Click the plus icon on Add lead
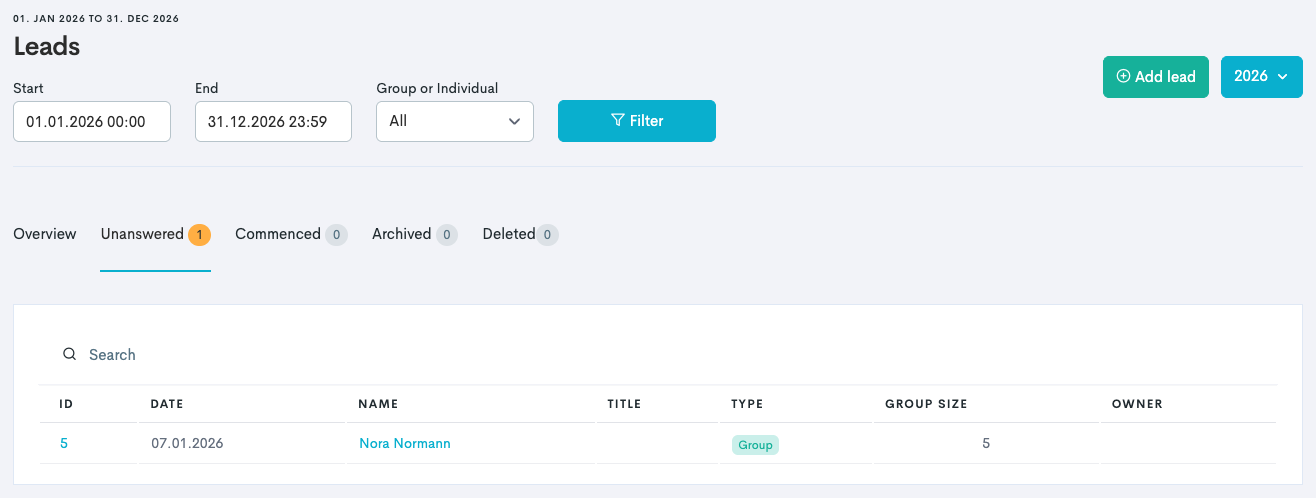The height and width of the screenshot is (498, 1316). coord(1123,77)
